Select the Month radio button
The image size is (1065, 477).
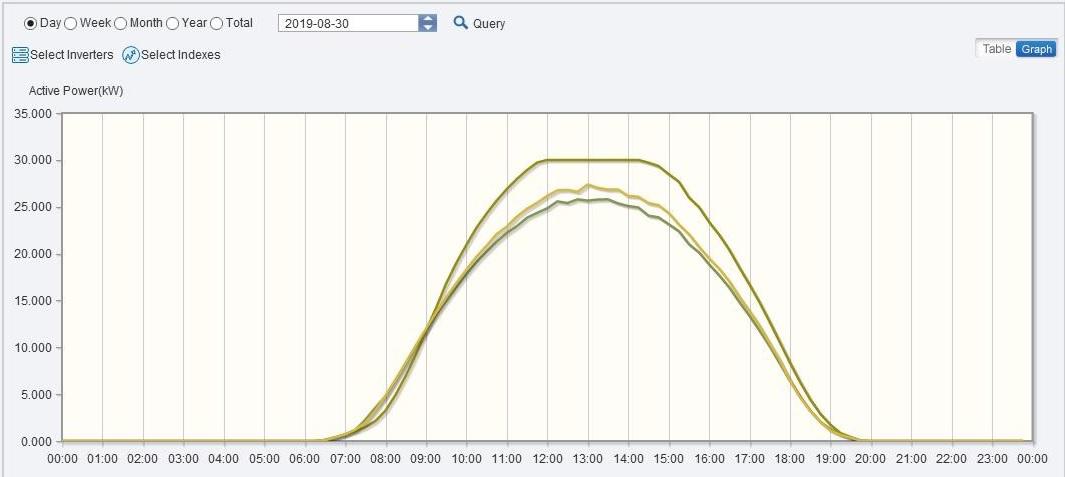(120, 23)
